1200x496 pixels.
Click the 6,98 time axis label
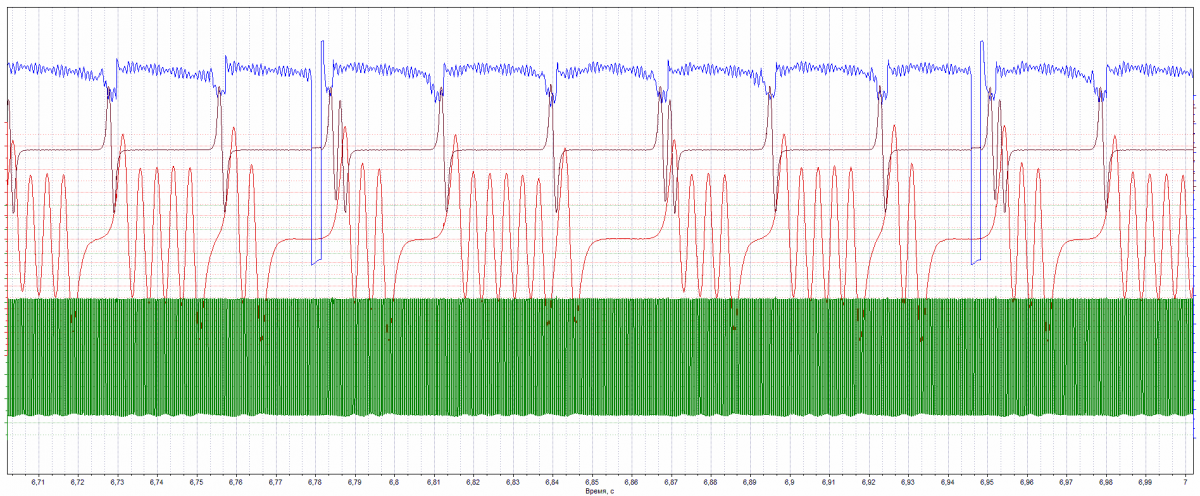(1106, 482)
